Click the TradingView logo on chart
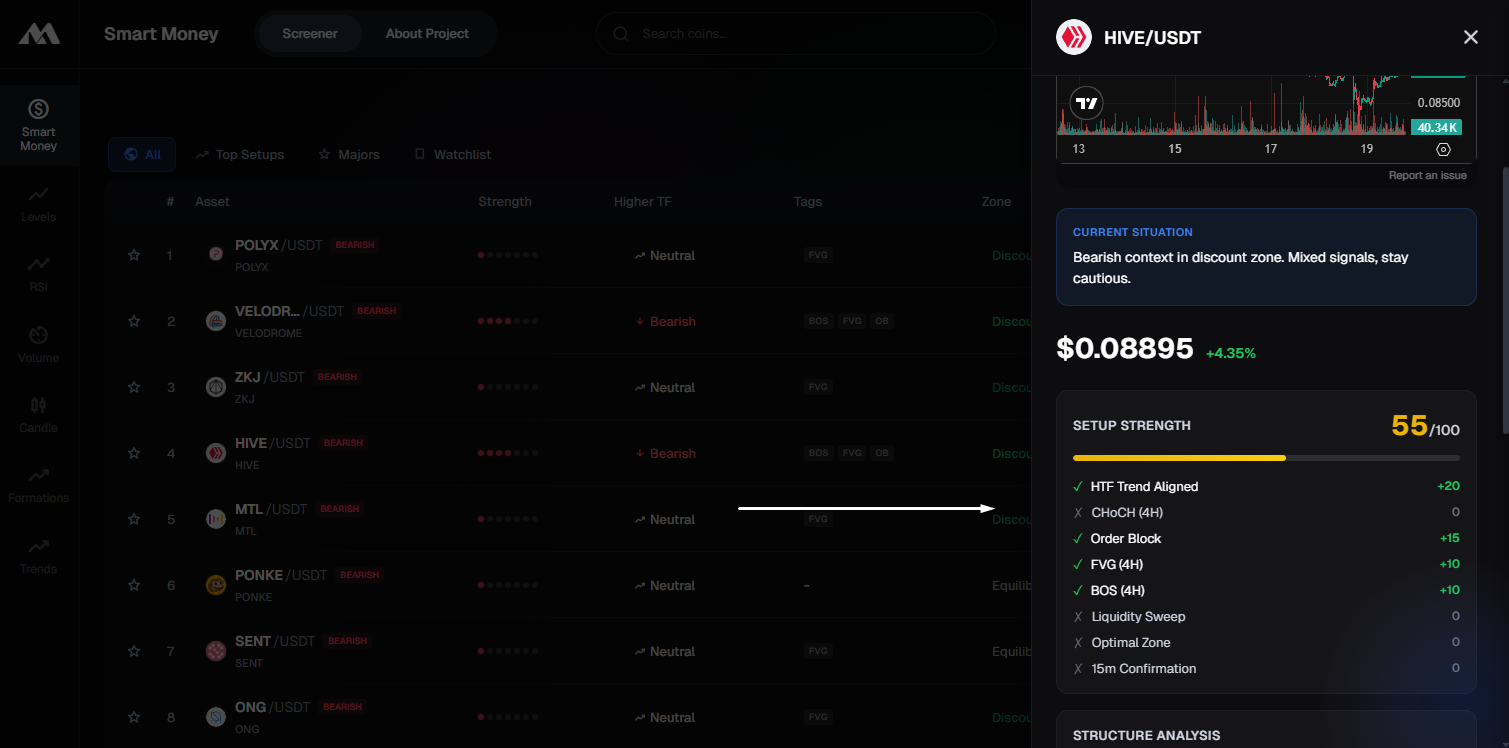This screenshot has height=748, width=1509. [1086, 103]
